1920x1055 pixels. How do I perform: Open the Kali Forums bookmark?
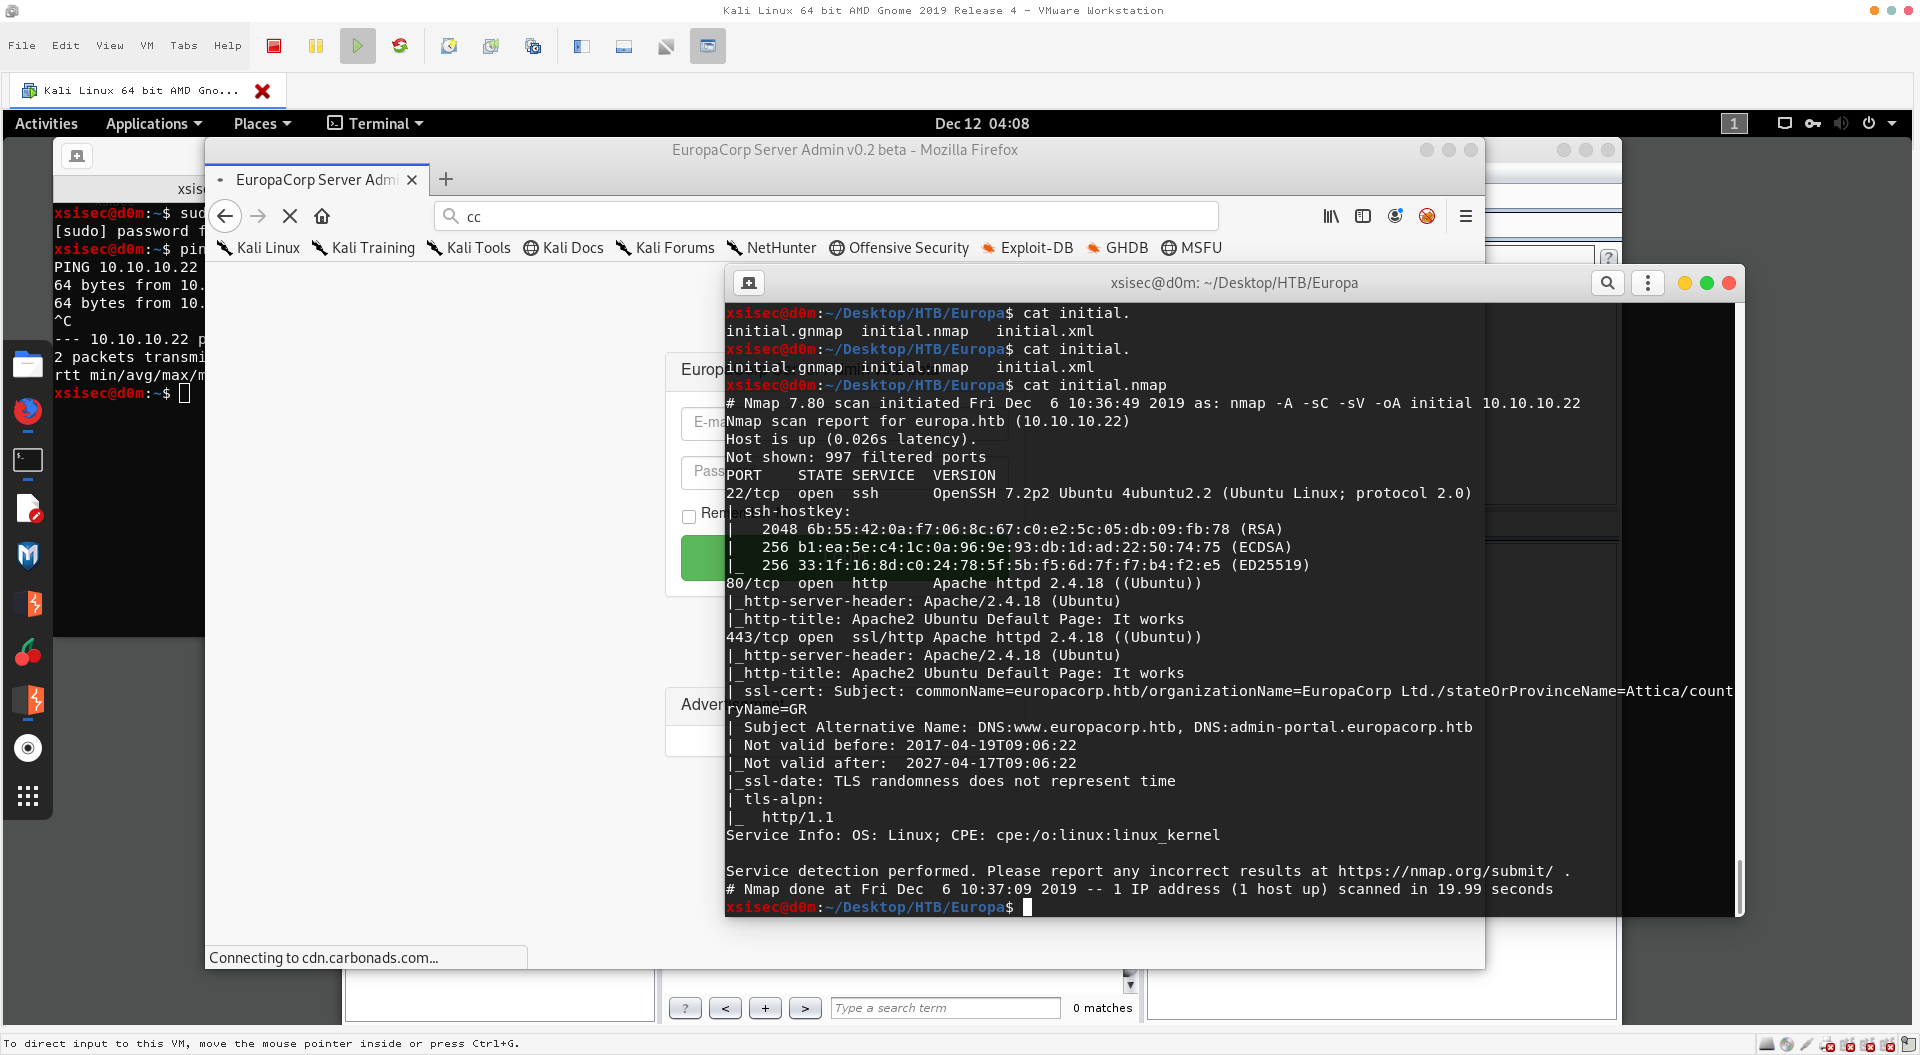tap(665, 248)
